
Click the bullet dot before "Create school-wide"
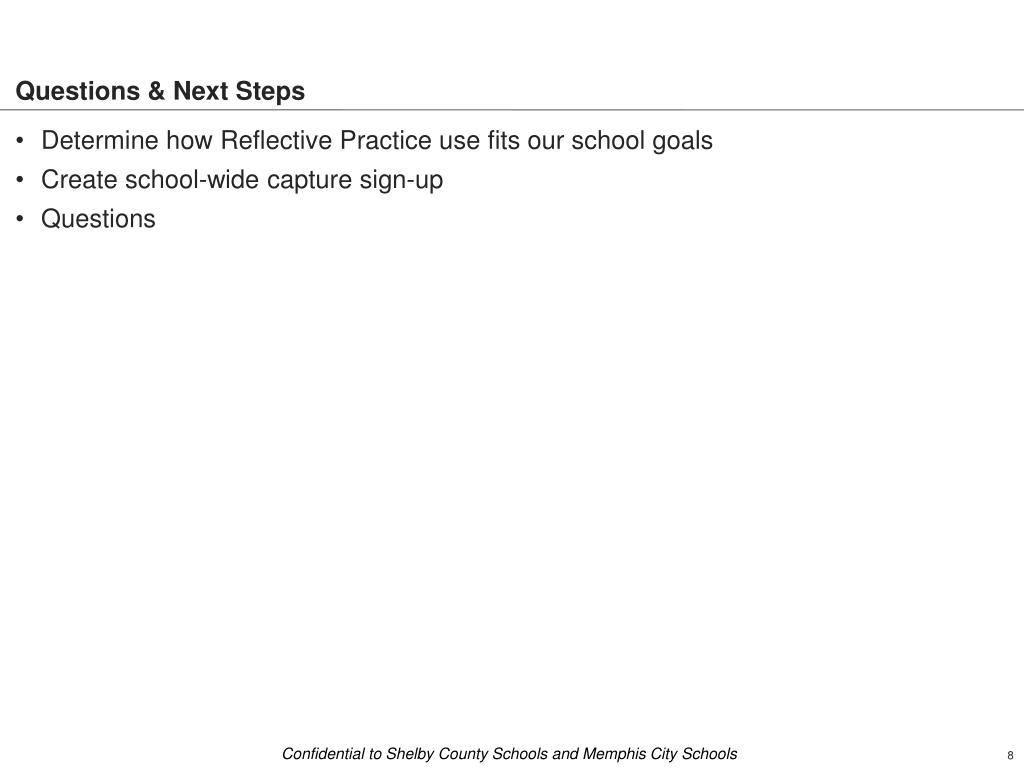[x=20, y=180]
